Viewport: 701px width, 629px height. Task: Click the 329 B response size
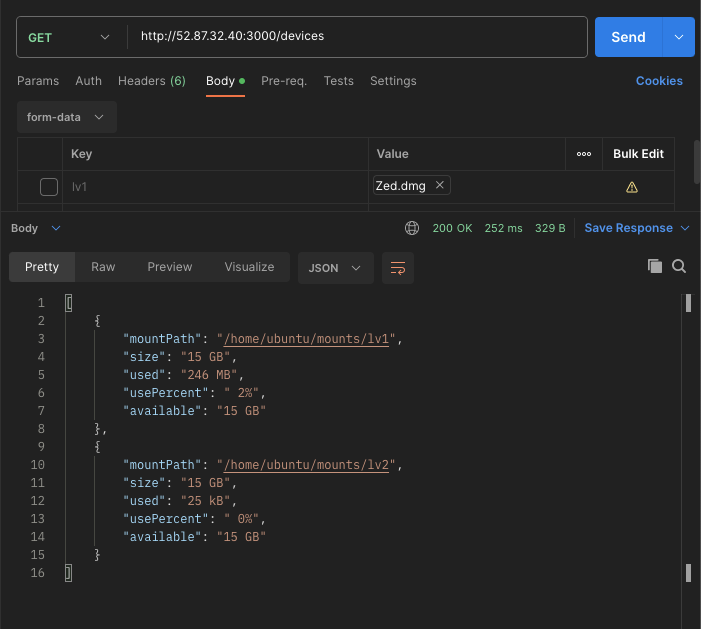pyautogui.click(x=550, y=228)
